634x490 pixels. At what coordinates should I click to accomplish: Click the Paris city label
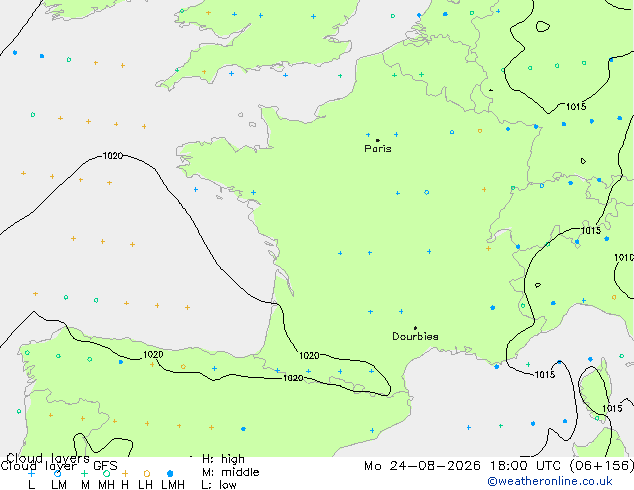coord(378,148)
